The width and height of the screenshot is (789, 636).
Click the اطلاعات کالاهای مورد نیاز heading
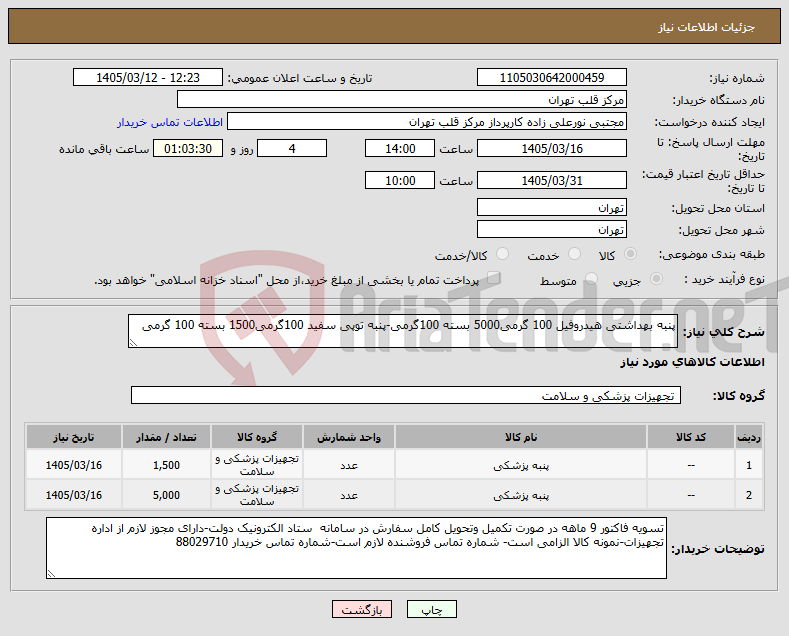pyautogui.click(x=692, y=362)
